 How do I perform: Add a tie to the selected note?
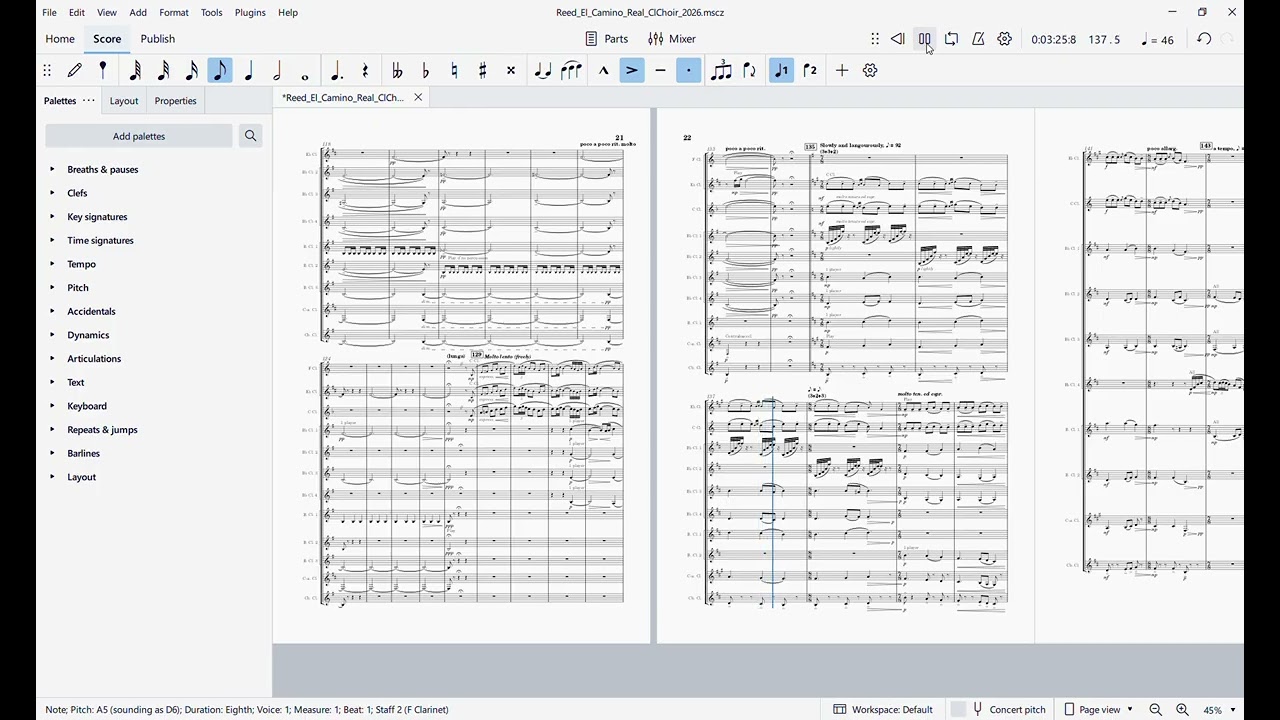[543, 70]
